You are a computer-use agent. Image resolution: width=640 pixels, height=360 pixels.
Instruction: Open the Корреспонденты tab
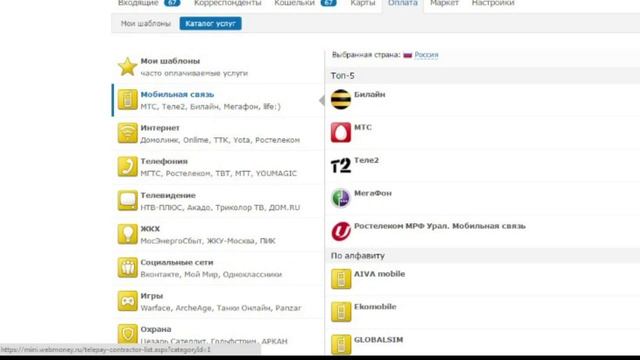pyautogui.click(x=227, y=3)
